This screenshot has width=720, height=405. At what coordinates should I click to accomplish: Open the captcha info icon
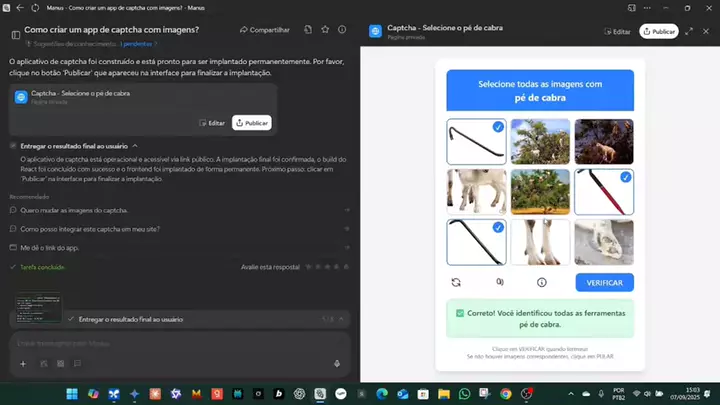pyautogui.click(x=541, y=283)
